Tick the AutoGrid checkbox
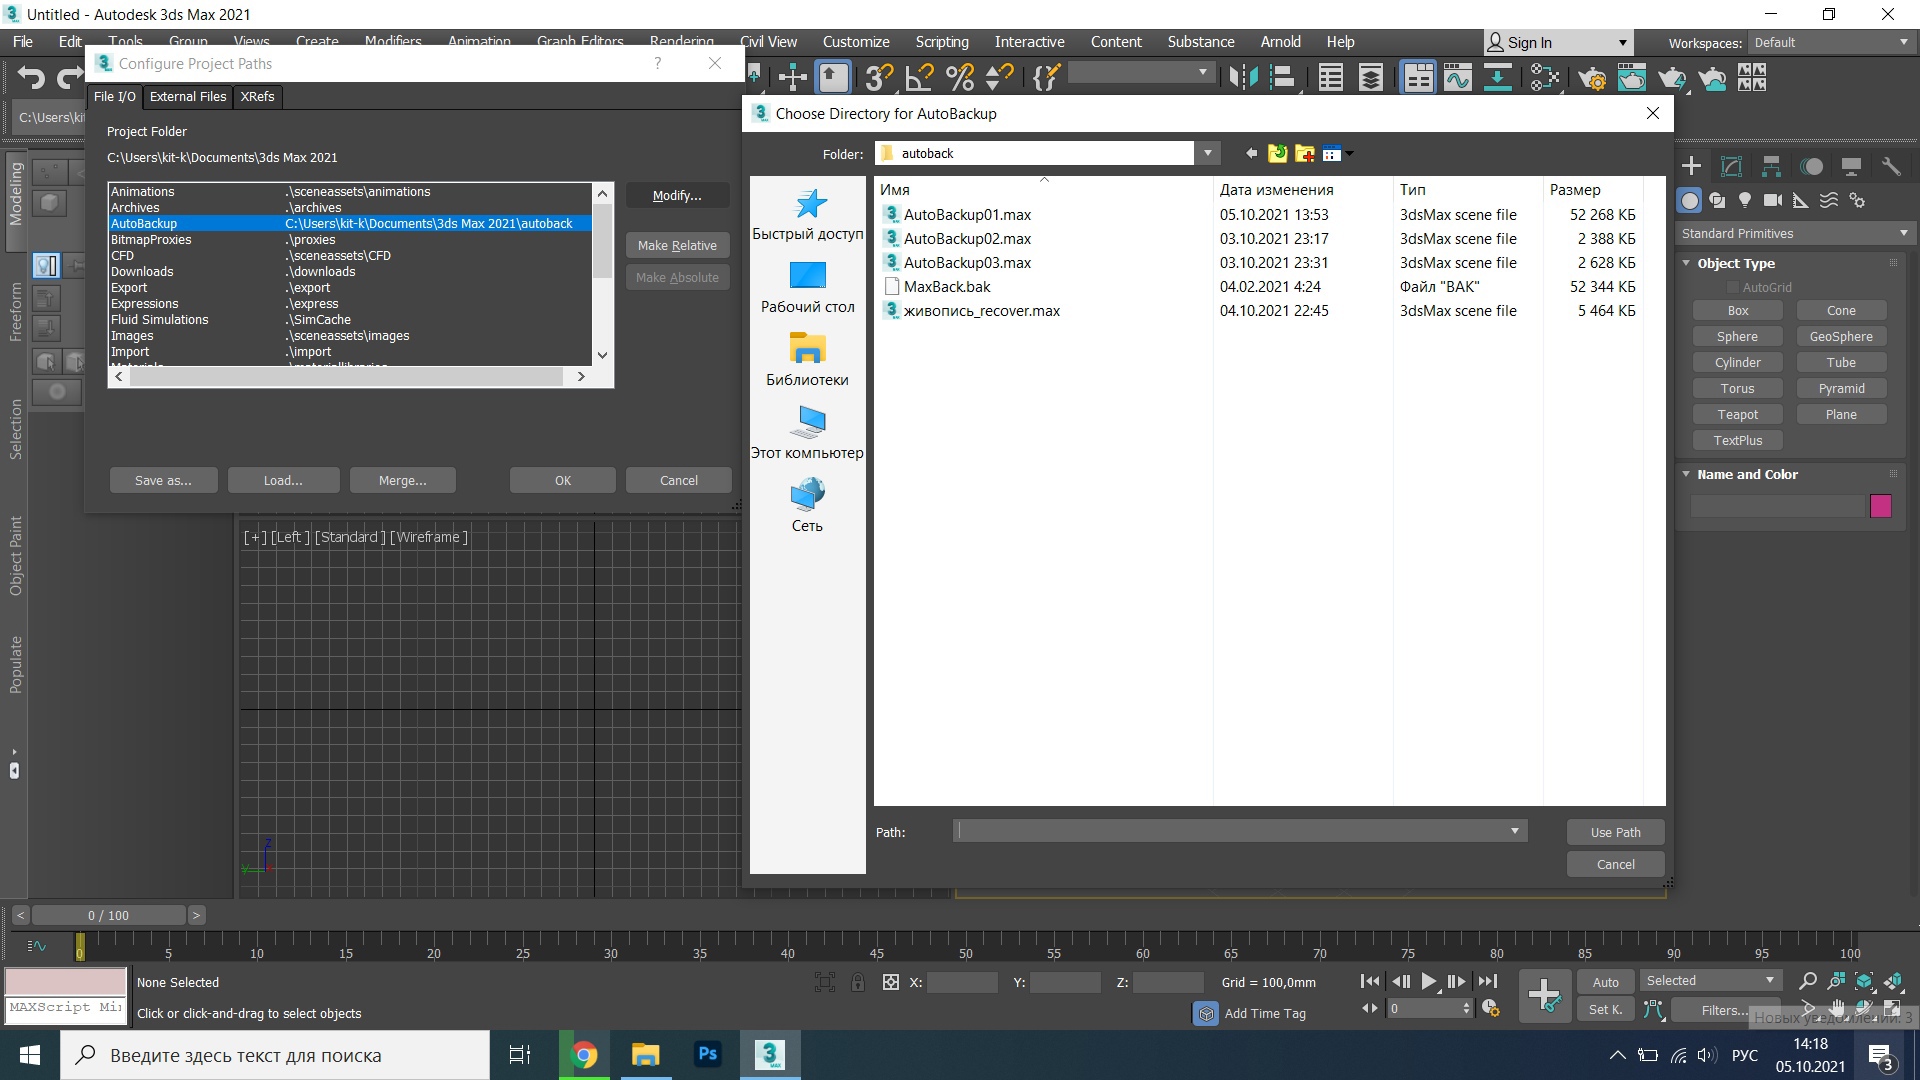Image resolution: width=1920 pixels, height=1080 pixels. pos(1733,288)
